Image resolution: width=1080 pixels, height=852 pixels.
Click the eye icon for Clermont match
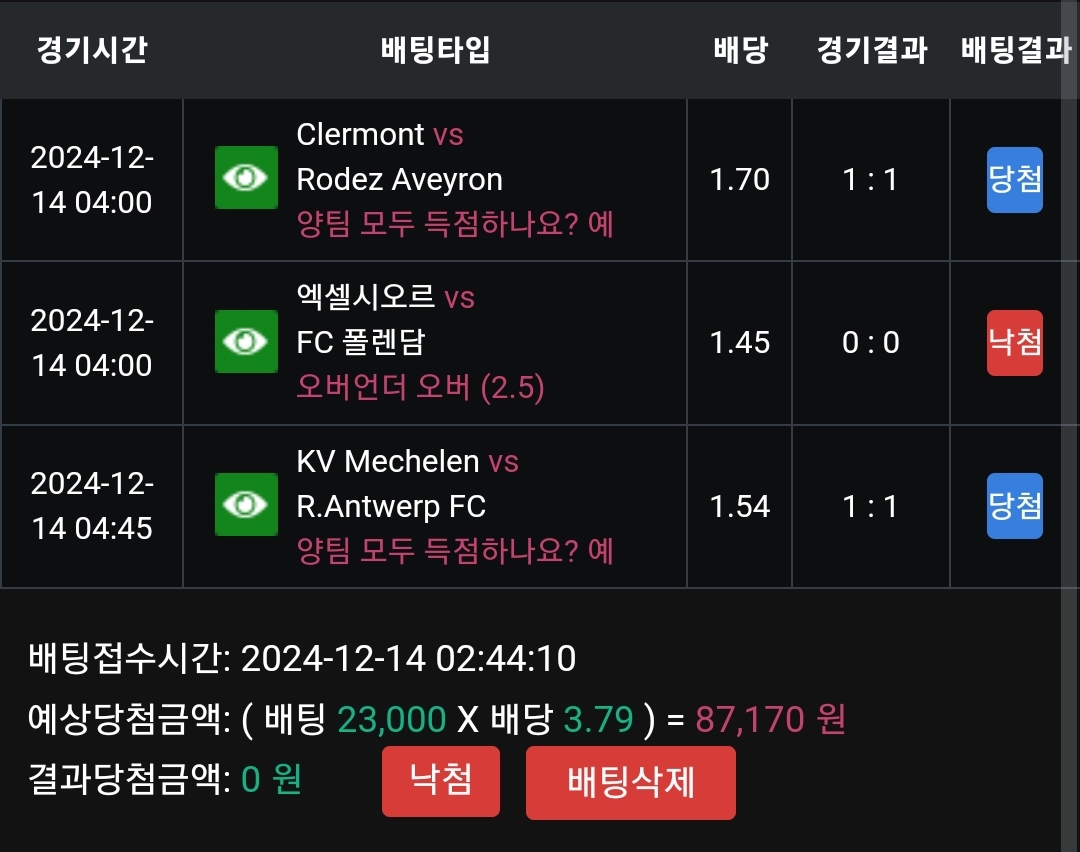click(x=246, y=178)
